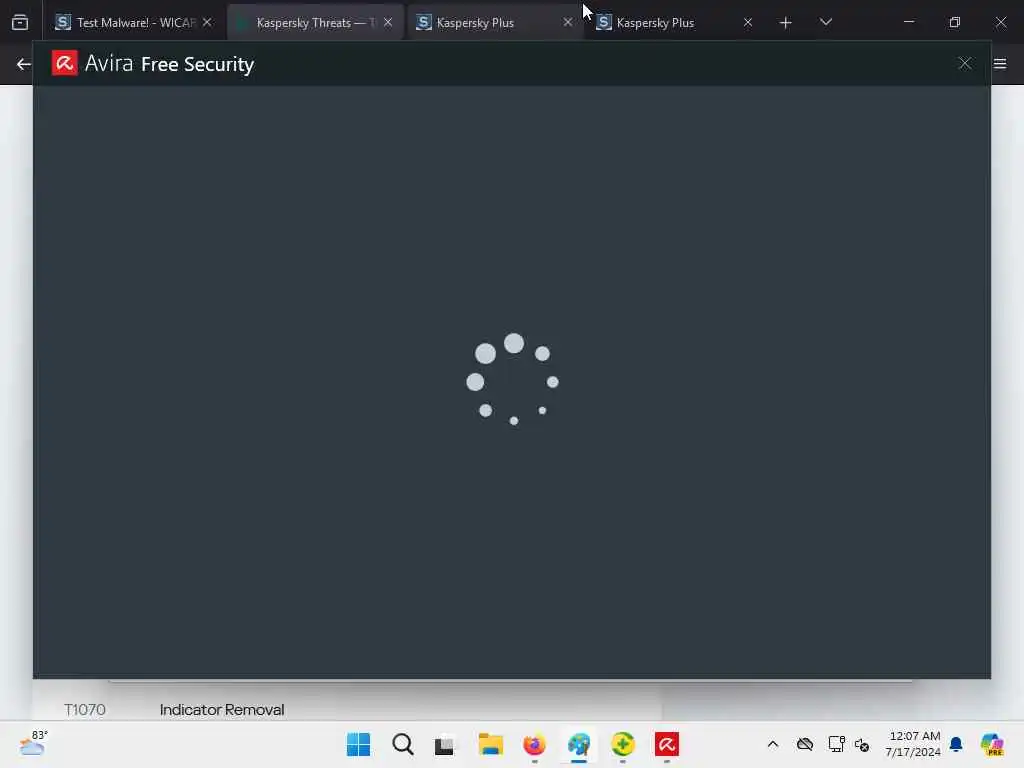Screen dimensions: 1024x768
Task: Minimize the browser window
Action: pos(908,22)
